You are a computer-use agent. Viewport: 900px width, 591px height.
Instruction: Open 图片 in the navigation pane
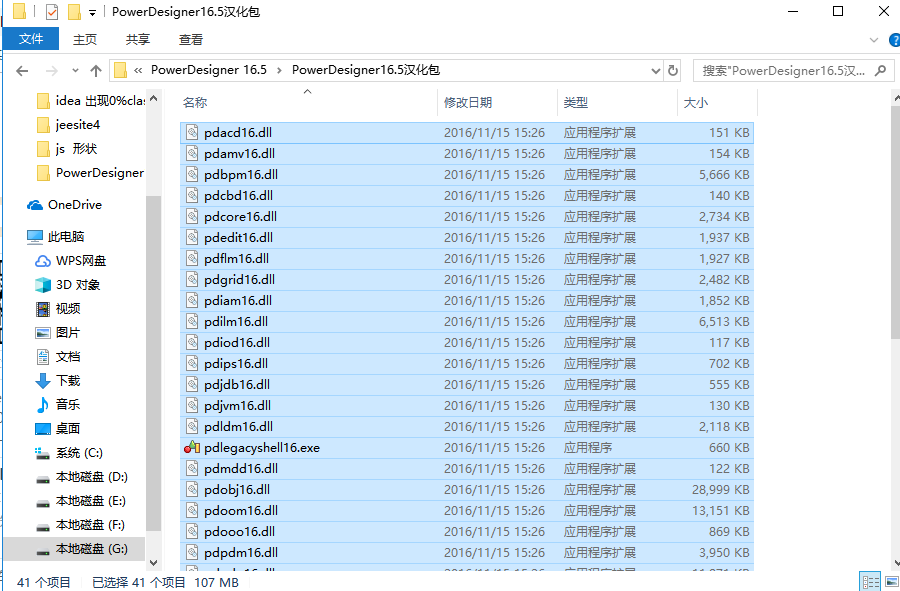pyautogui.click(x=57, y=333)
